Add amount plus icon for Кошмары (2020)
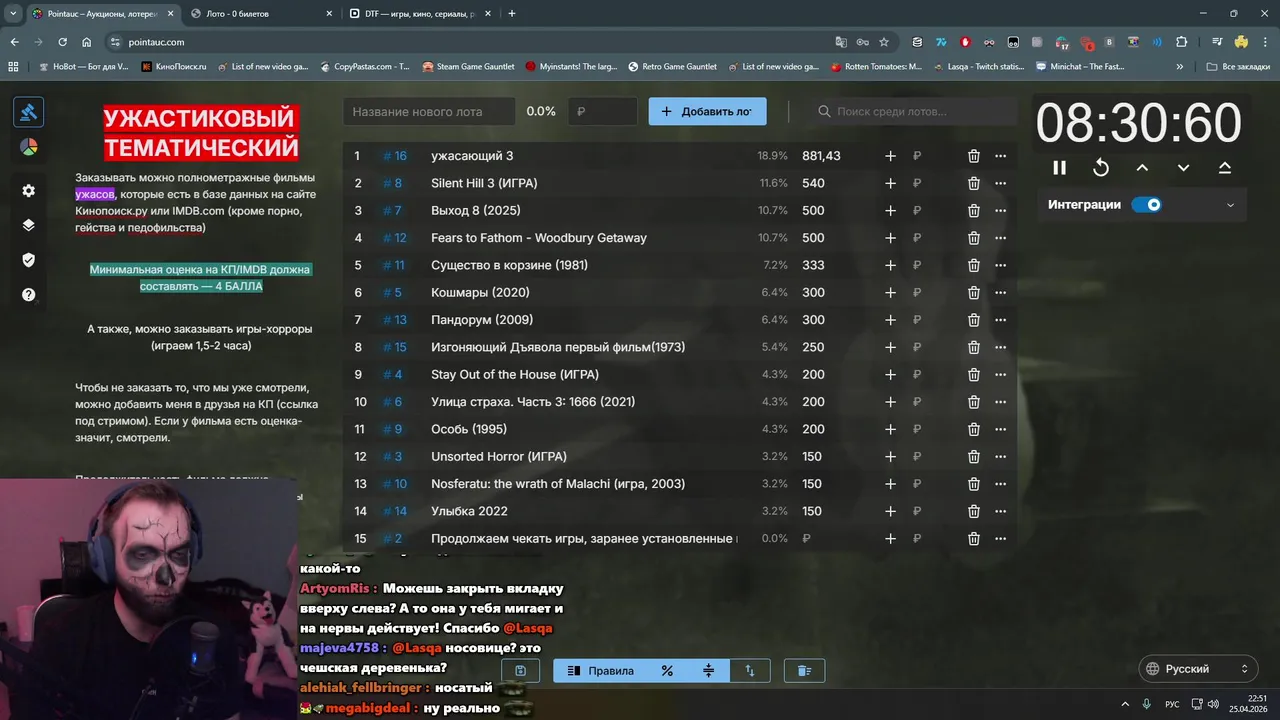This screenshot has width=1280, height=720. [890, 293]
